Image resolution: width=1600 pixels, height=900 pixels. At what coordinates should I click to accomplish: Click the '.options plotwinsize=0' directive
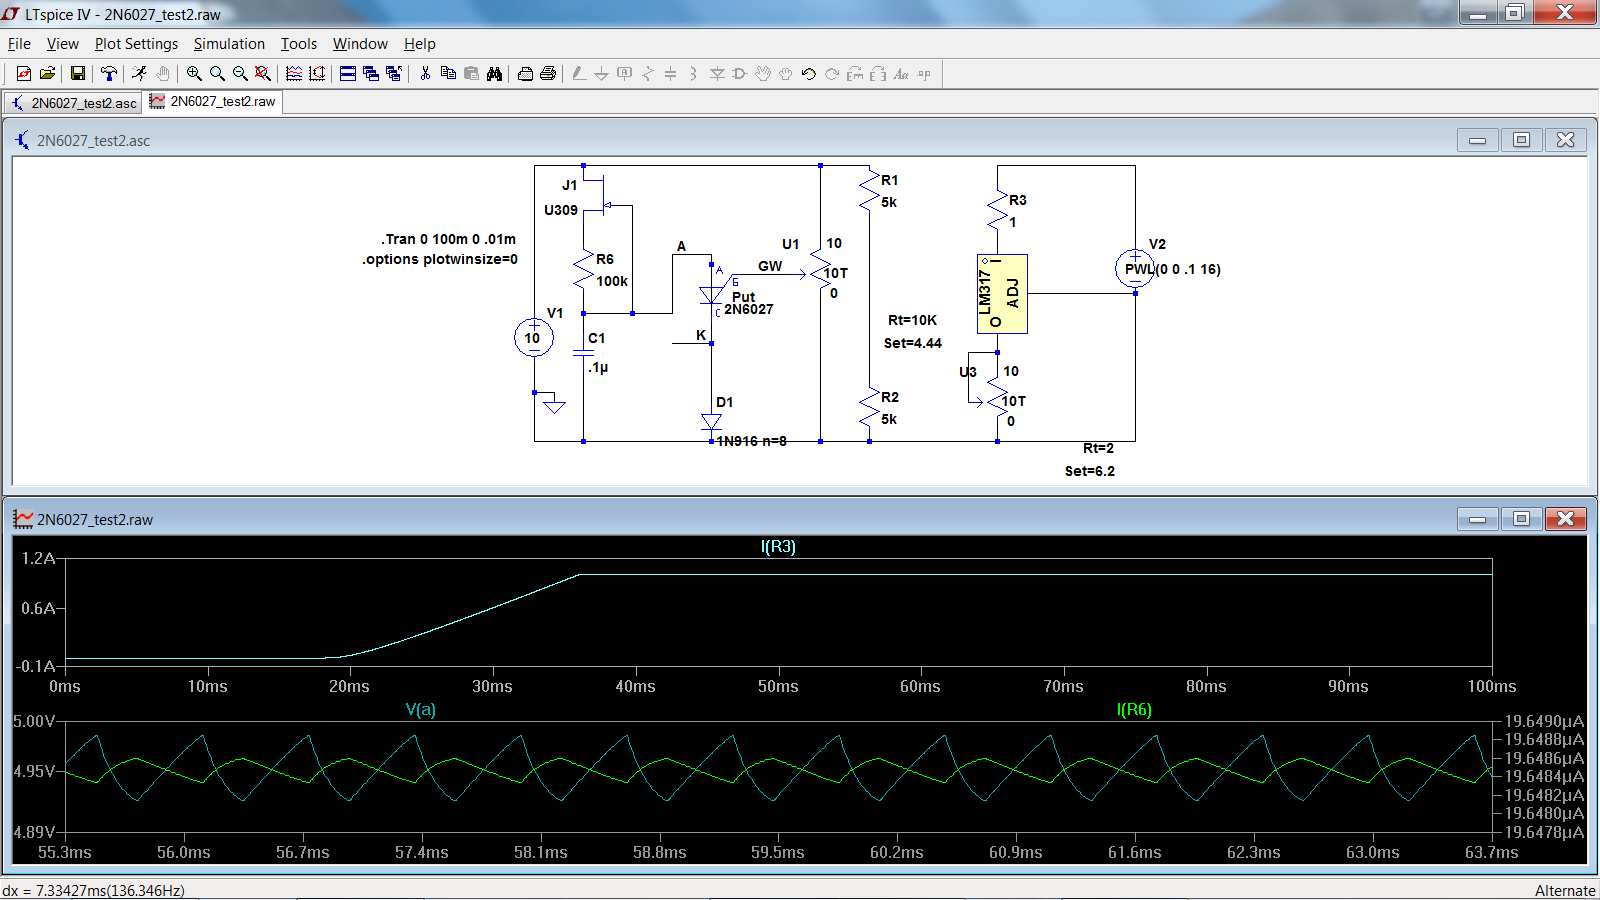[x=440, y=259]
